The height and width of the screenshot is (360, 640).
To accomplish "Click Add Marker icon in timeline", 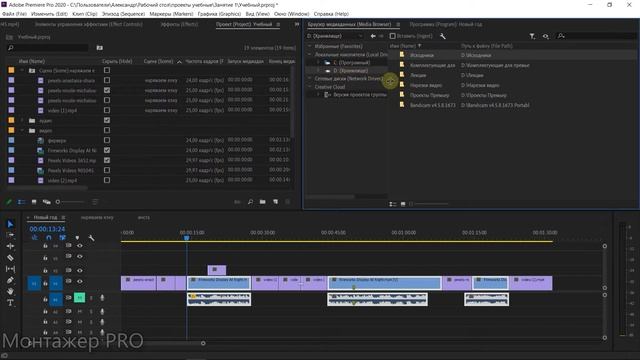I will click(x=77, y=238).
